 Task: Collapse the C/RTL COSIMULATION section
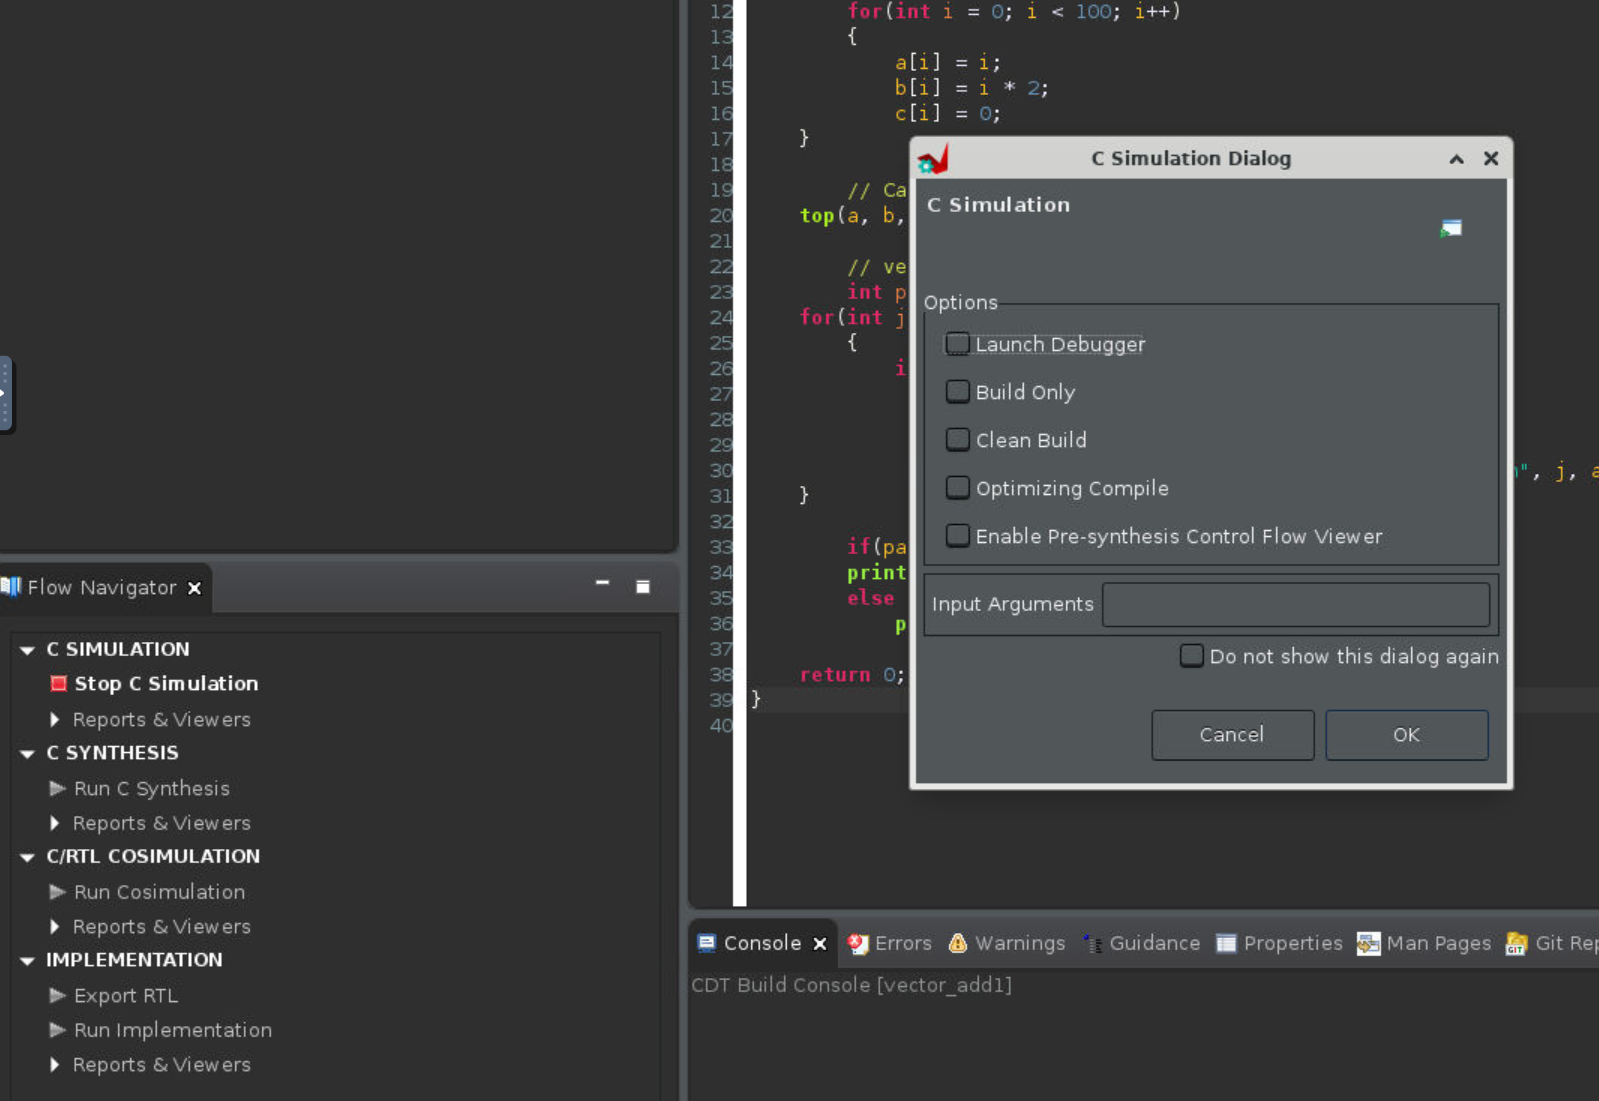coord(27,857)
